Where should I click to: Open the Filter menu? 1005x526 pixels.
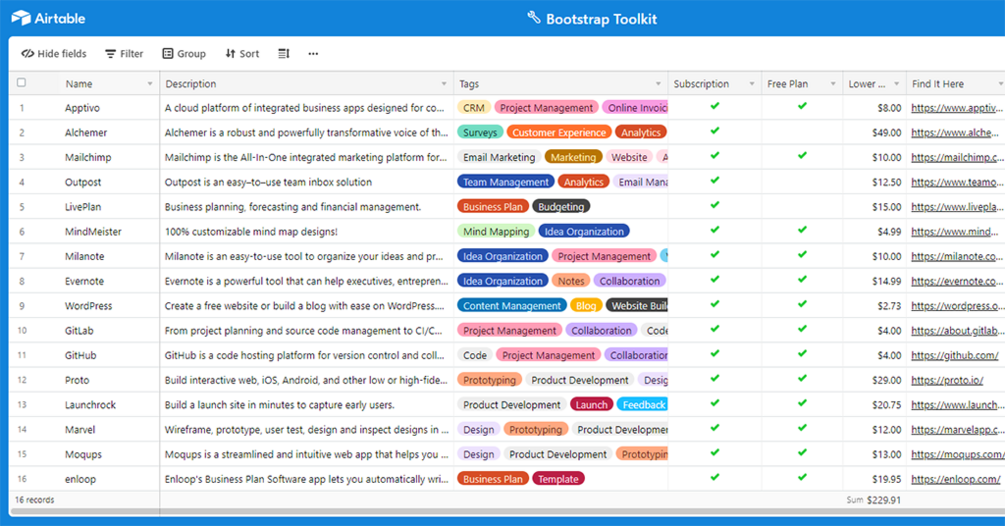tap(124, 54)
